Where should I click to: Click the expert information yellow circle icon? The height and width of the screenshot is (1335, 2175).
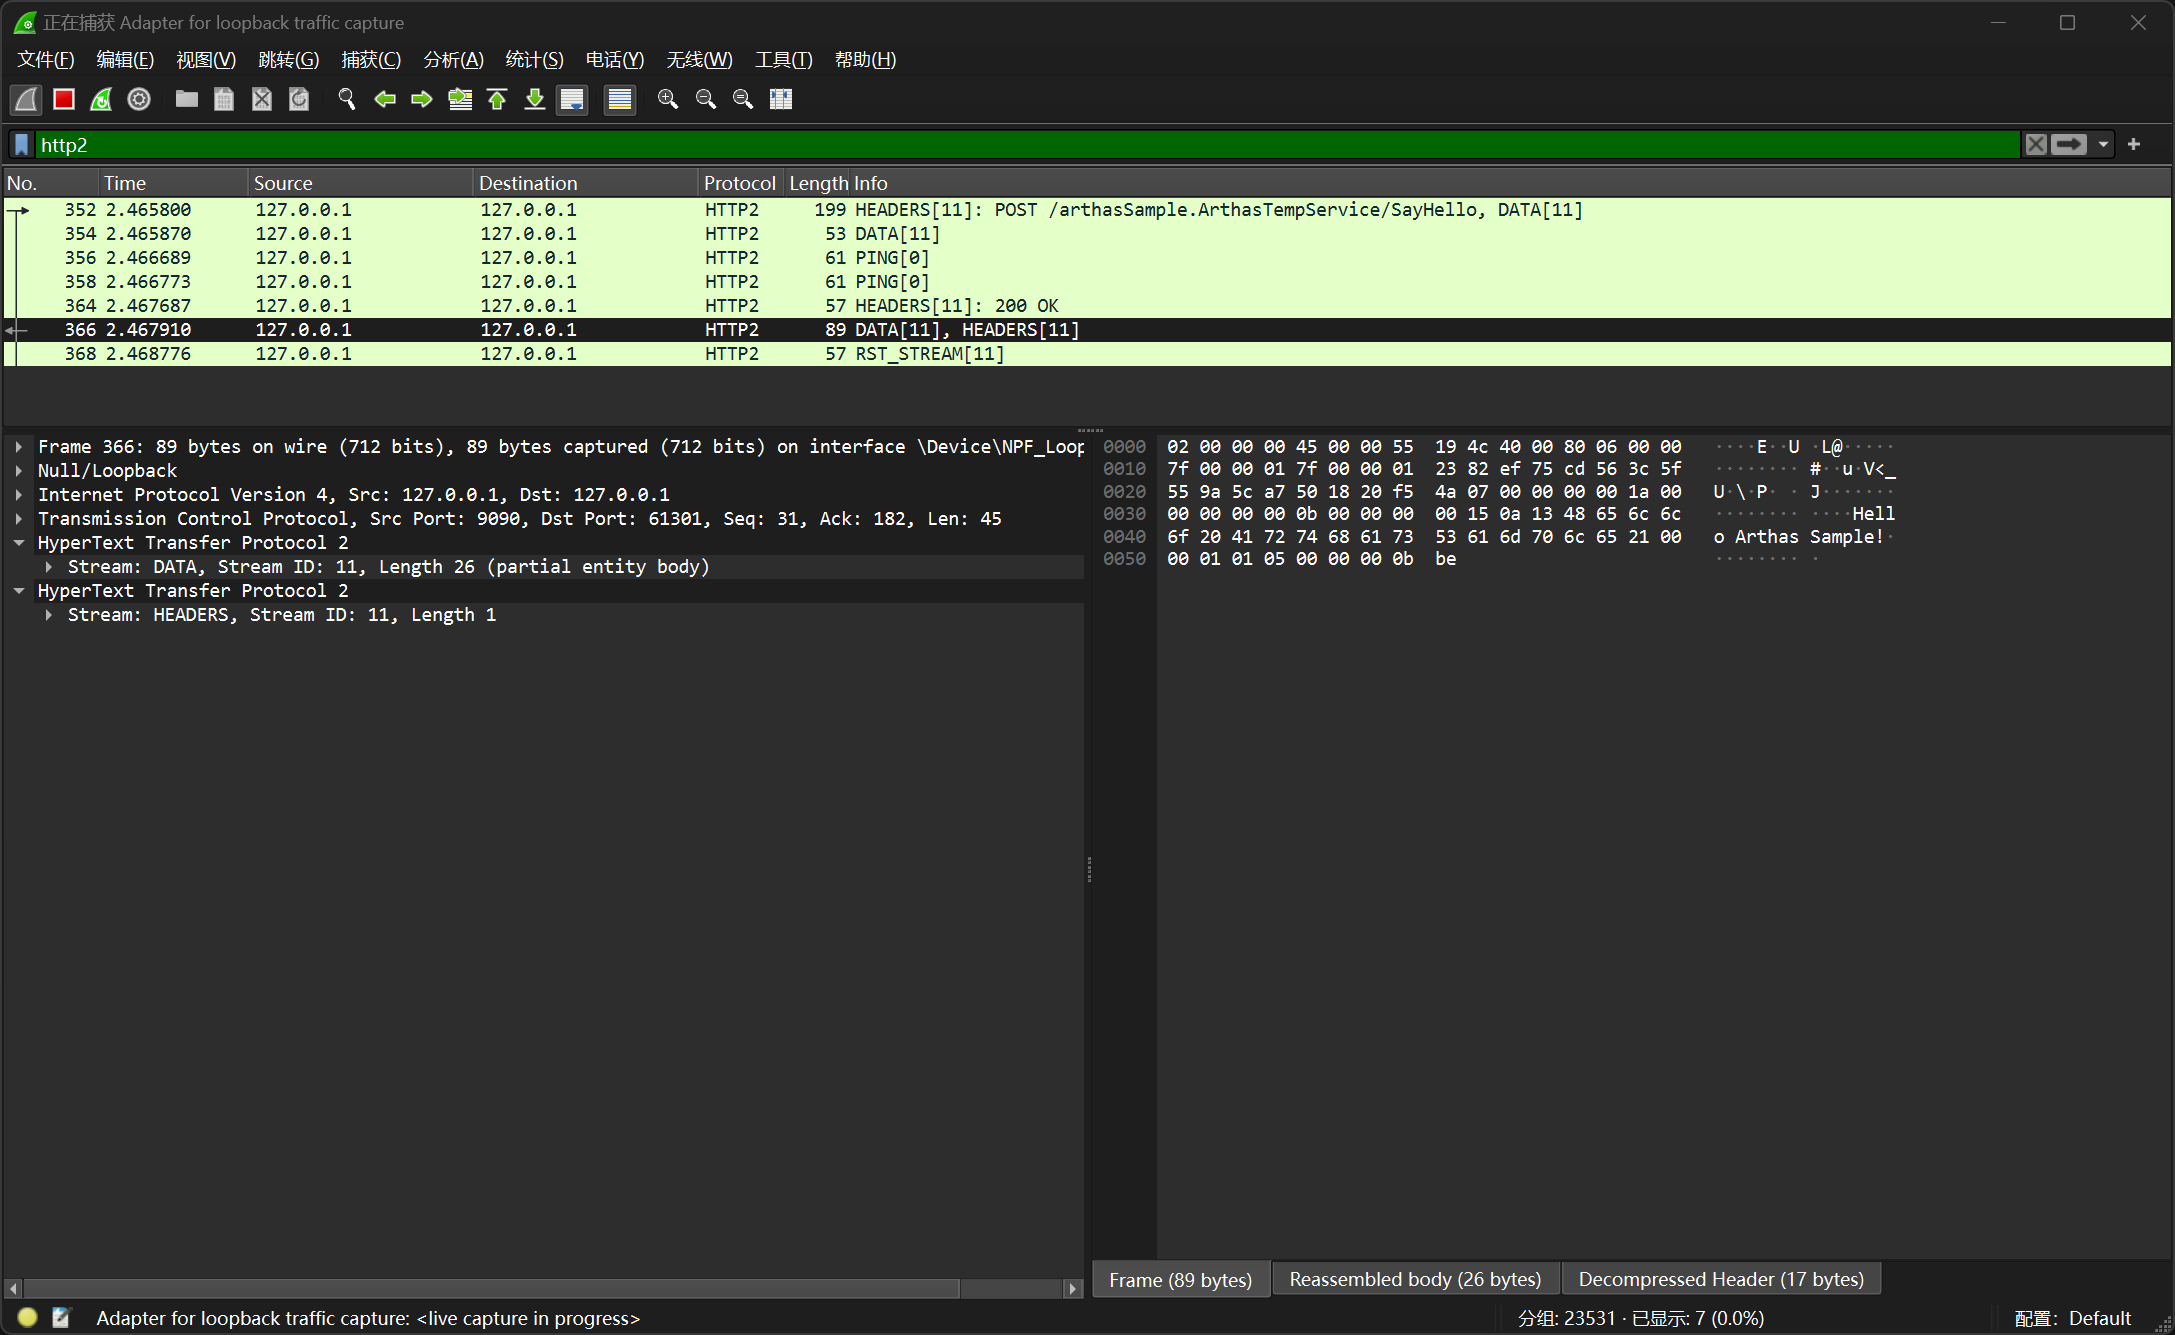pyautogui.click(x=27, y=1318)
